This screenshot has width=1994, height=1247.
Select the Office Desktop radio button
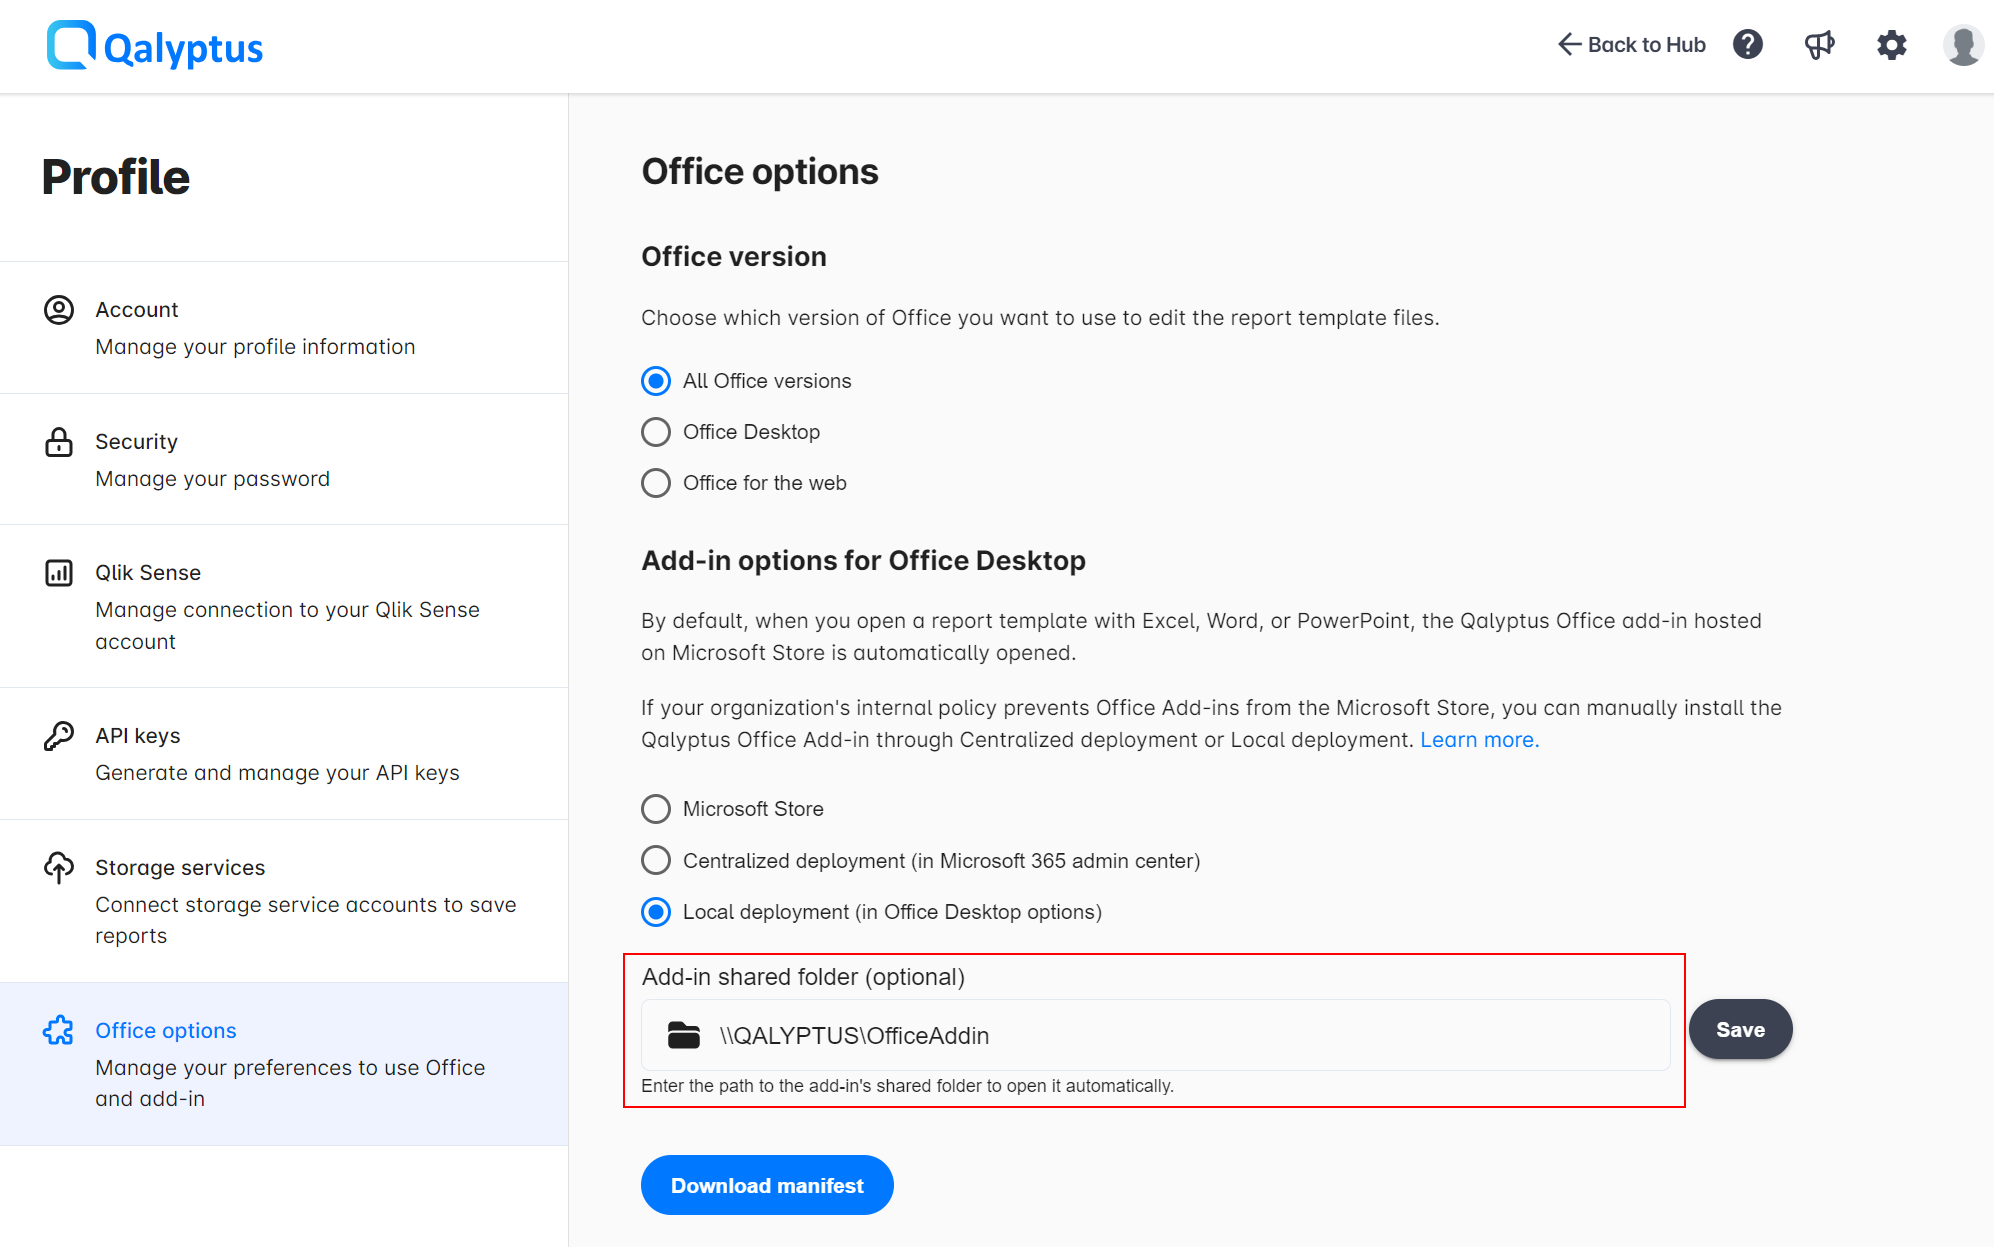[x=655, y=431]
